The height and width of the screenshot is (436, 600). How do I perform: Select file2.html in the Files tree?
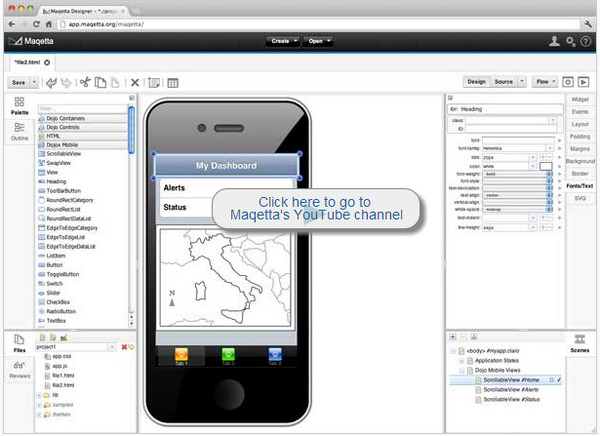point(62,384)
